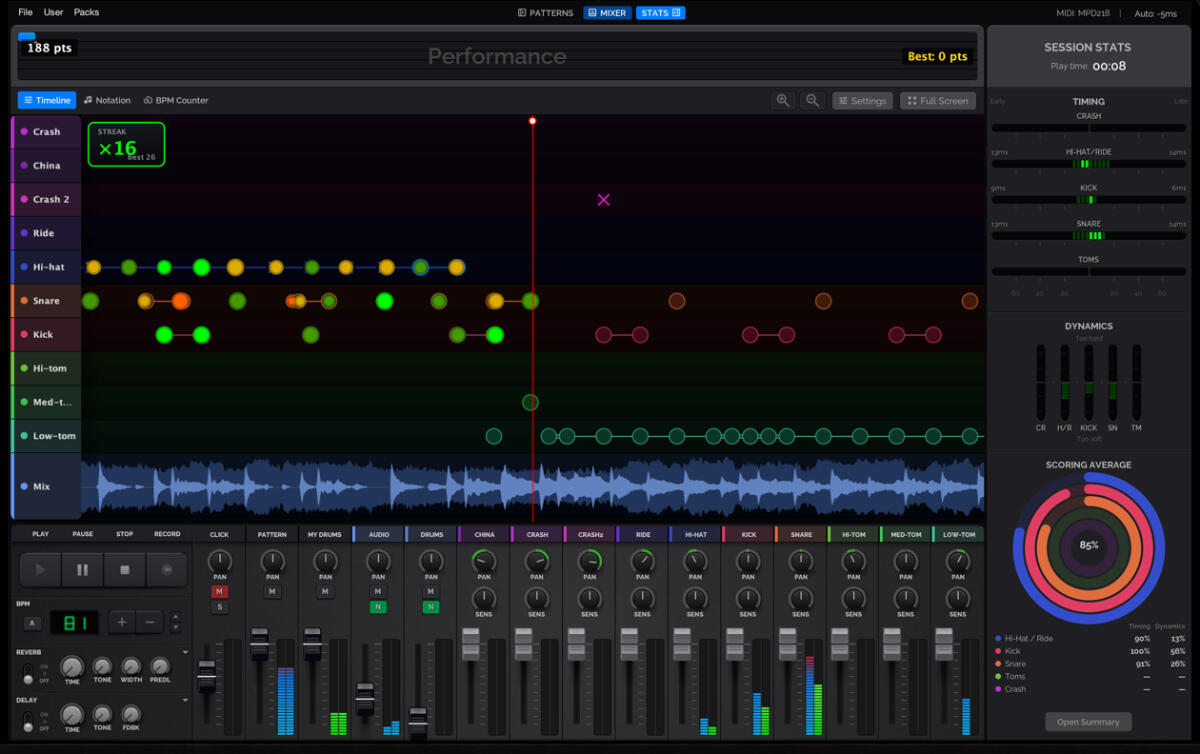
Task: Click the Reverb WIDTH knob
Action: [x=131, y=666]
